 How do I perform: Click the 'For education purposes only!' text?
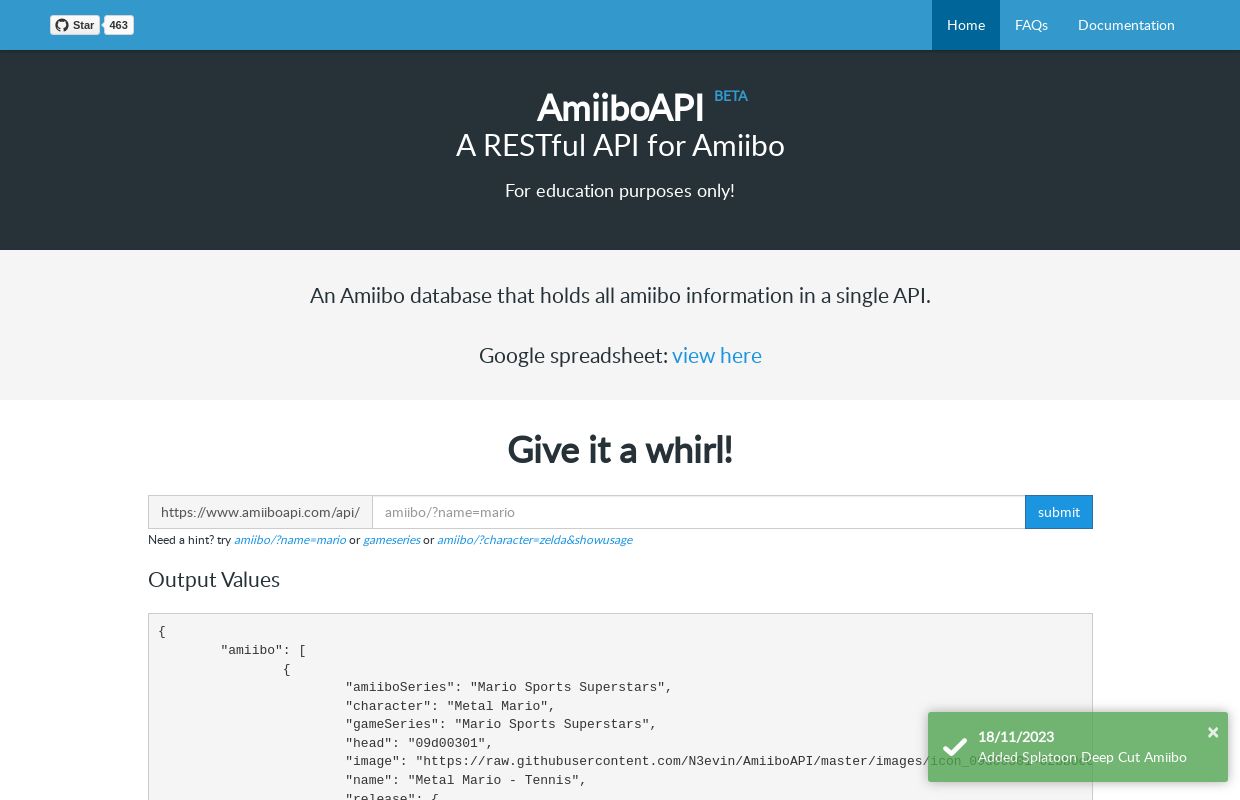620,190
